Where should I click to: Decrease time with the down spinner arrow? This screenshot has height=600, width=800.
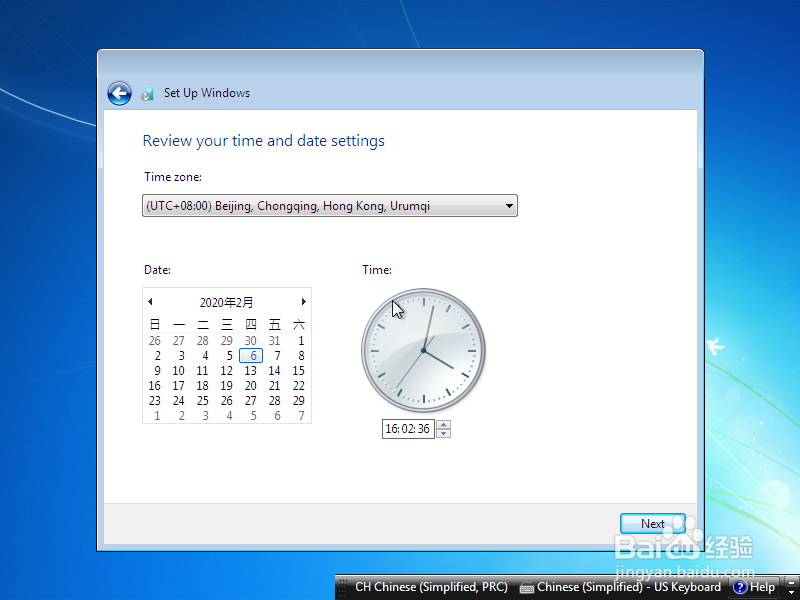coord(443,433)
